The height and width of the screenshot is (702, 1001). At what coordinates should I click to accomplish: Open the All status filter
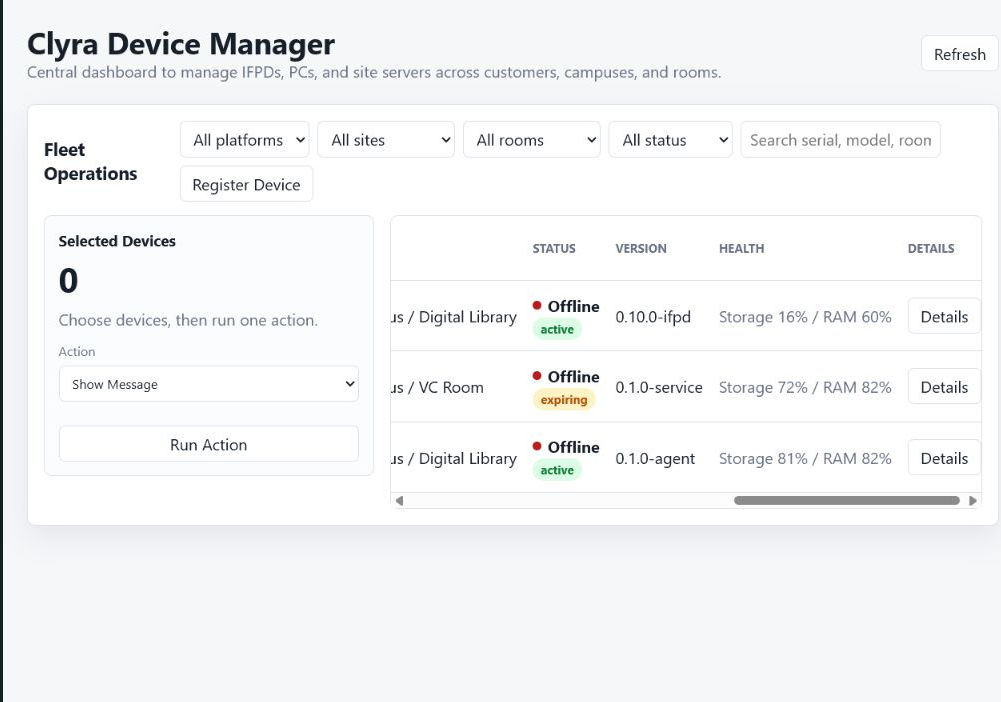coord(670,140)
